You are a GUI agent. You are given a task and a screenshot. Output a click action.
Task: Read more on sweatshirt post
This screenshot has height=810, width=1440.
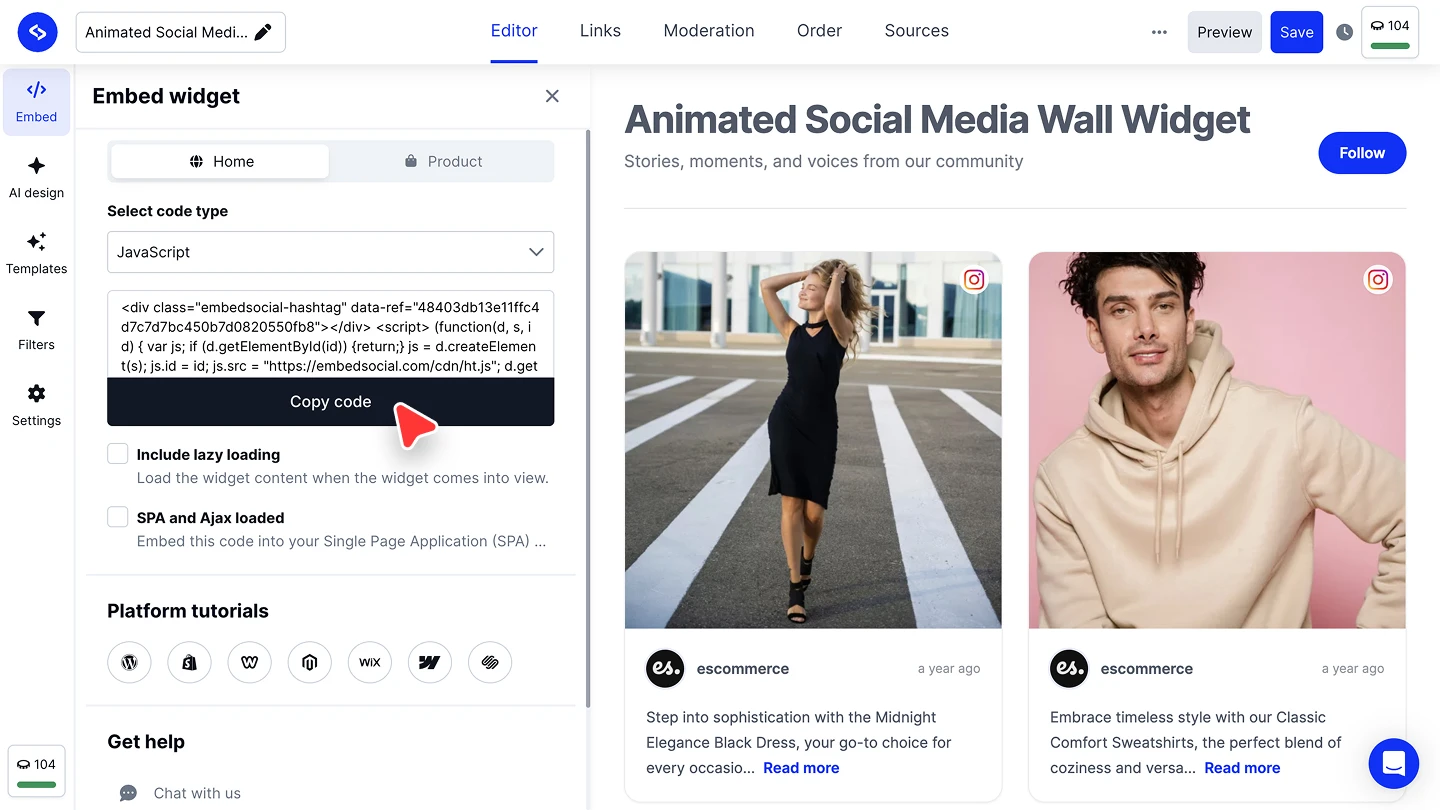click(1242, 768)
